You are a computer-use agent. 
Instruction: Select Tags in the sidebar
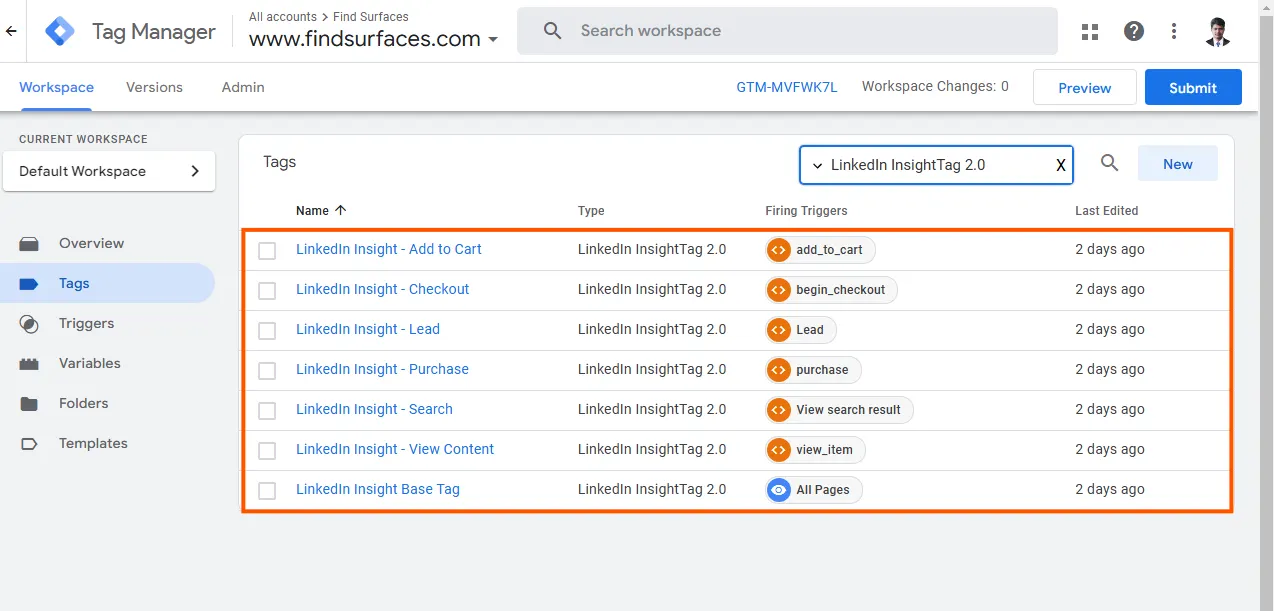[x=107, y=283]
